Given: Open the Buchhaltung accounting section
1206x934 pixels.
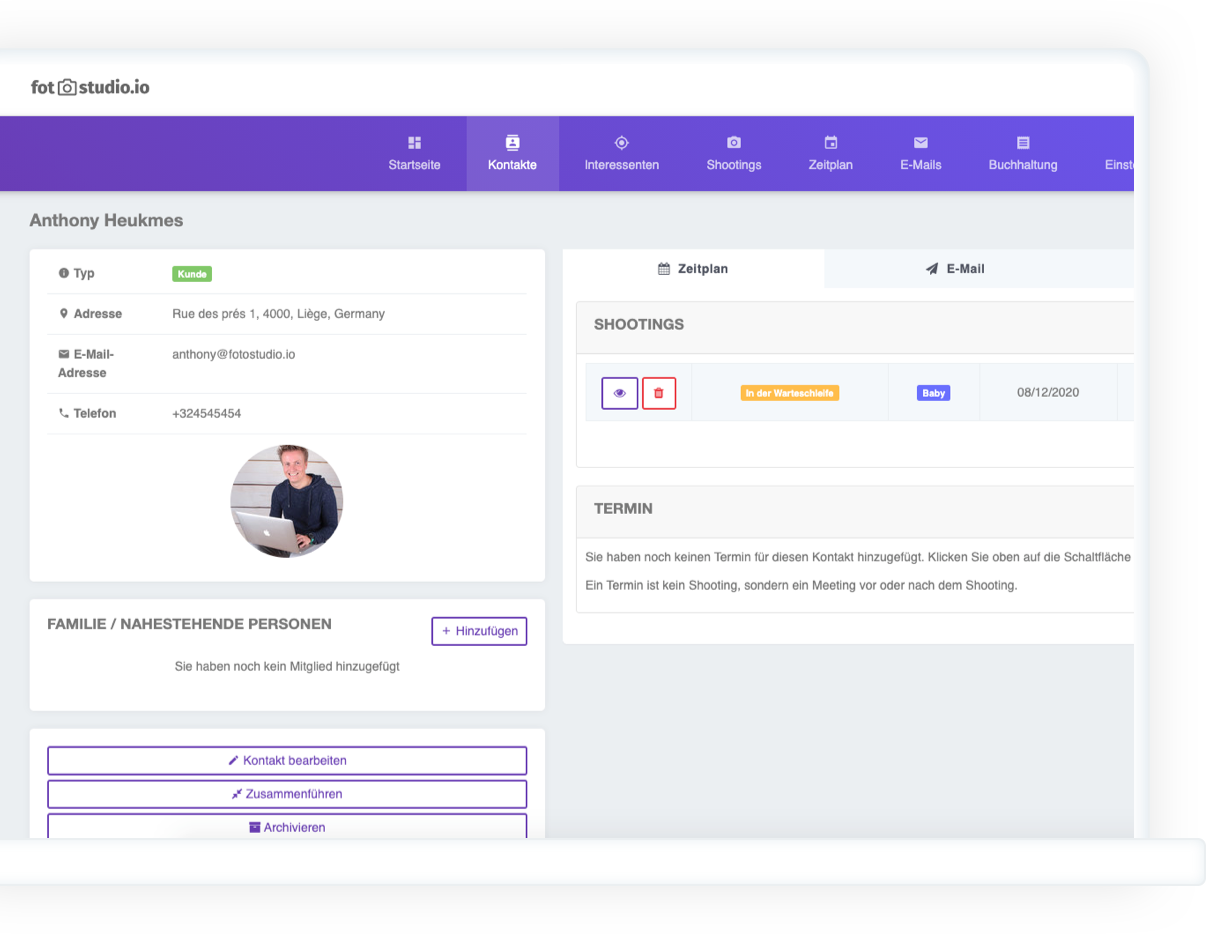Looking at the screenshot, I should coord(1022,154).
